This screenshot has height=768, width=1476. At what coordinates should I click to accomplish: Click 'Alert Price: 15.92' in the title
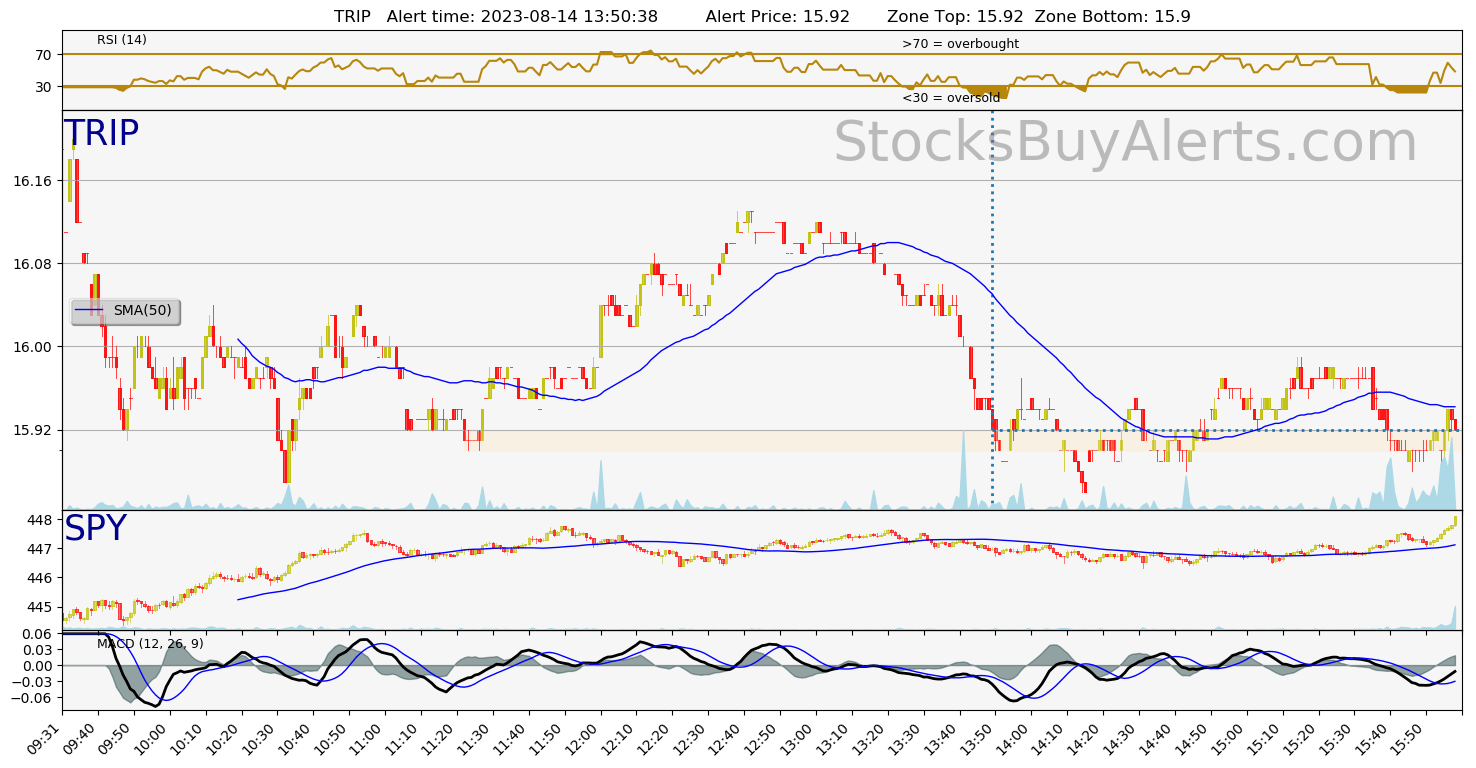(x=778, y=17)
